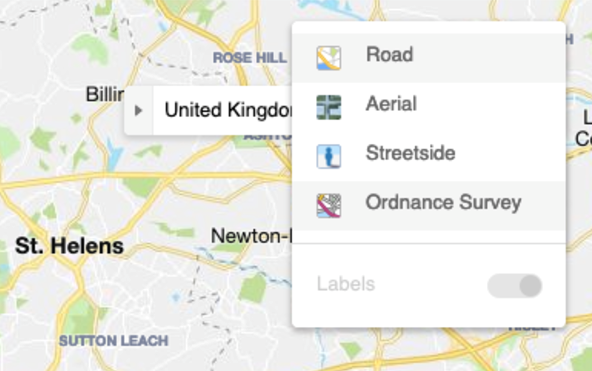Click the Billinge town label

coord(105,94)
